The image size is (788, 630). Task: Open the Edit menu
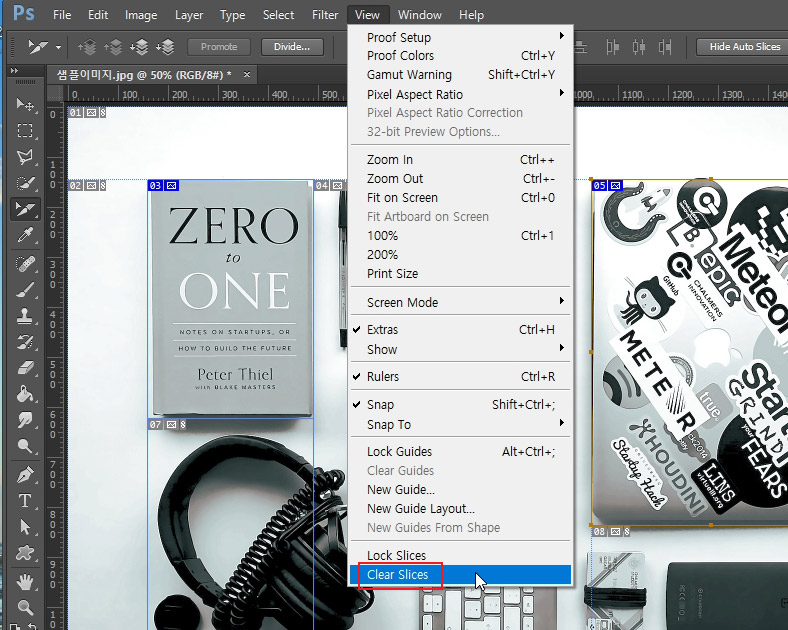[x=98, y=15]
